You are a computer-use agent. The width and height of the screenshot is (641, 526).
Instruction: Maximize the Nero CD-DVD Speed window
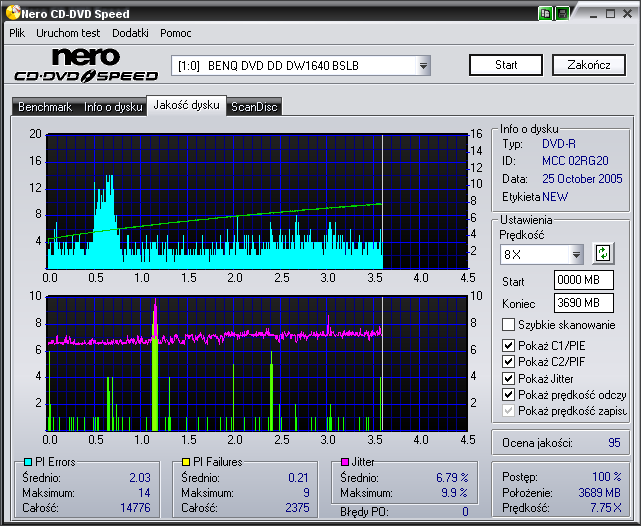(610, 14)
